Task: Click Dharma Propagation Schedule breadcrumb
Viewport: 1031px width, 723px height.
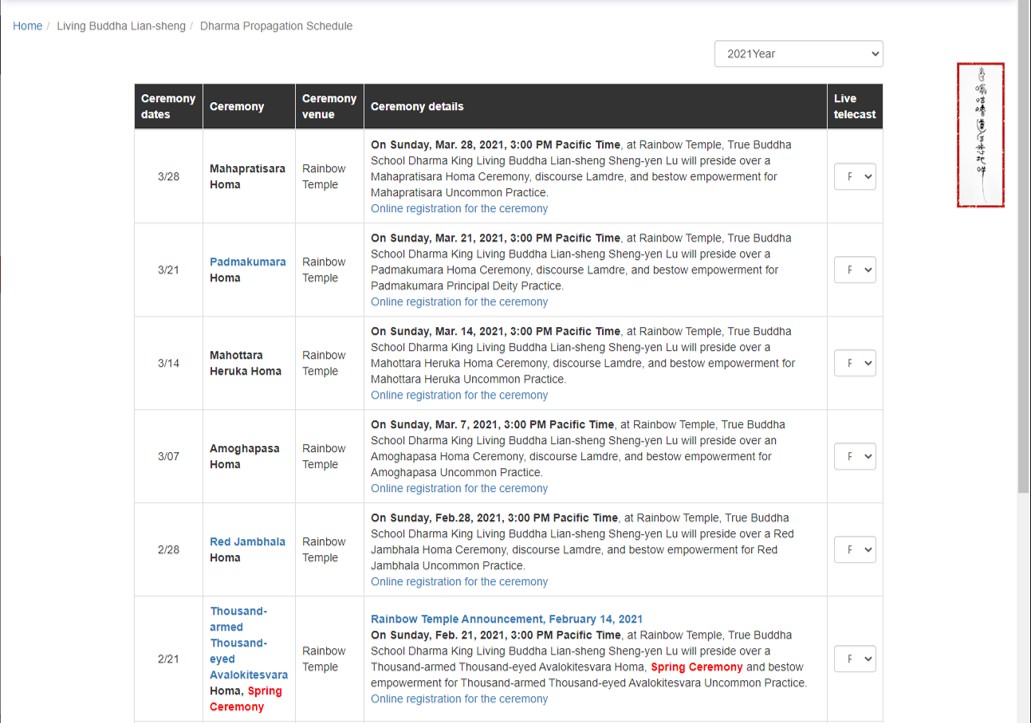Action: 276,26
